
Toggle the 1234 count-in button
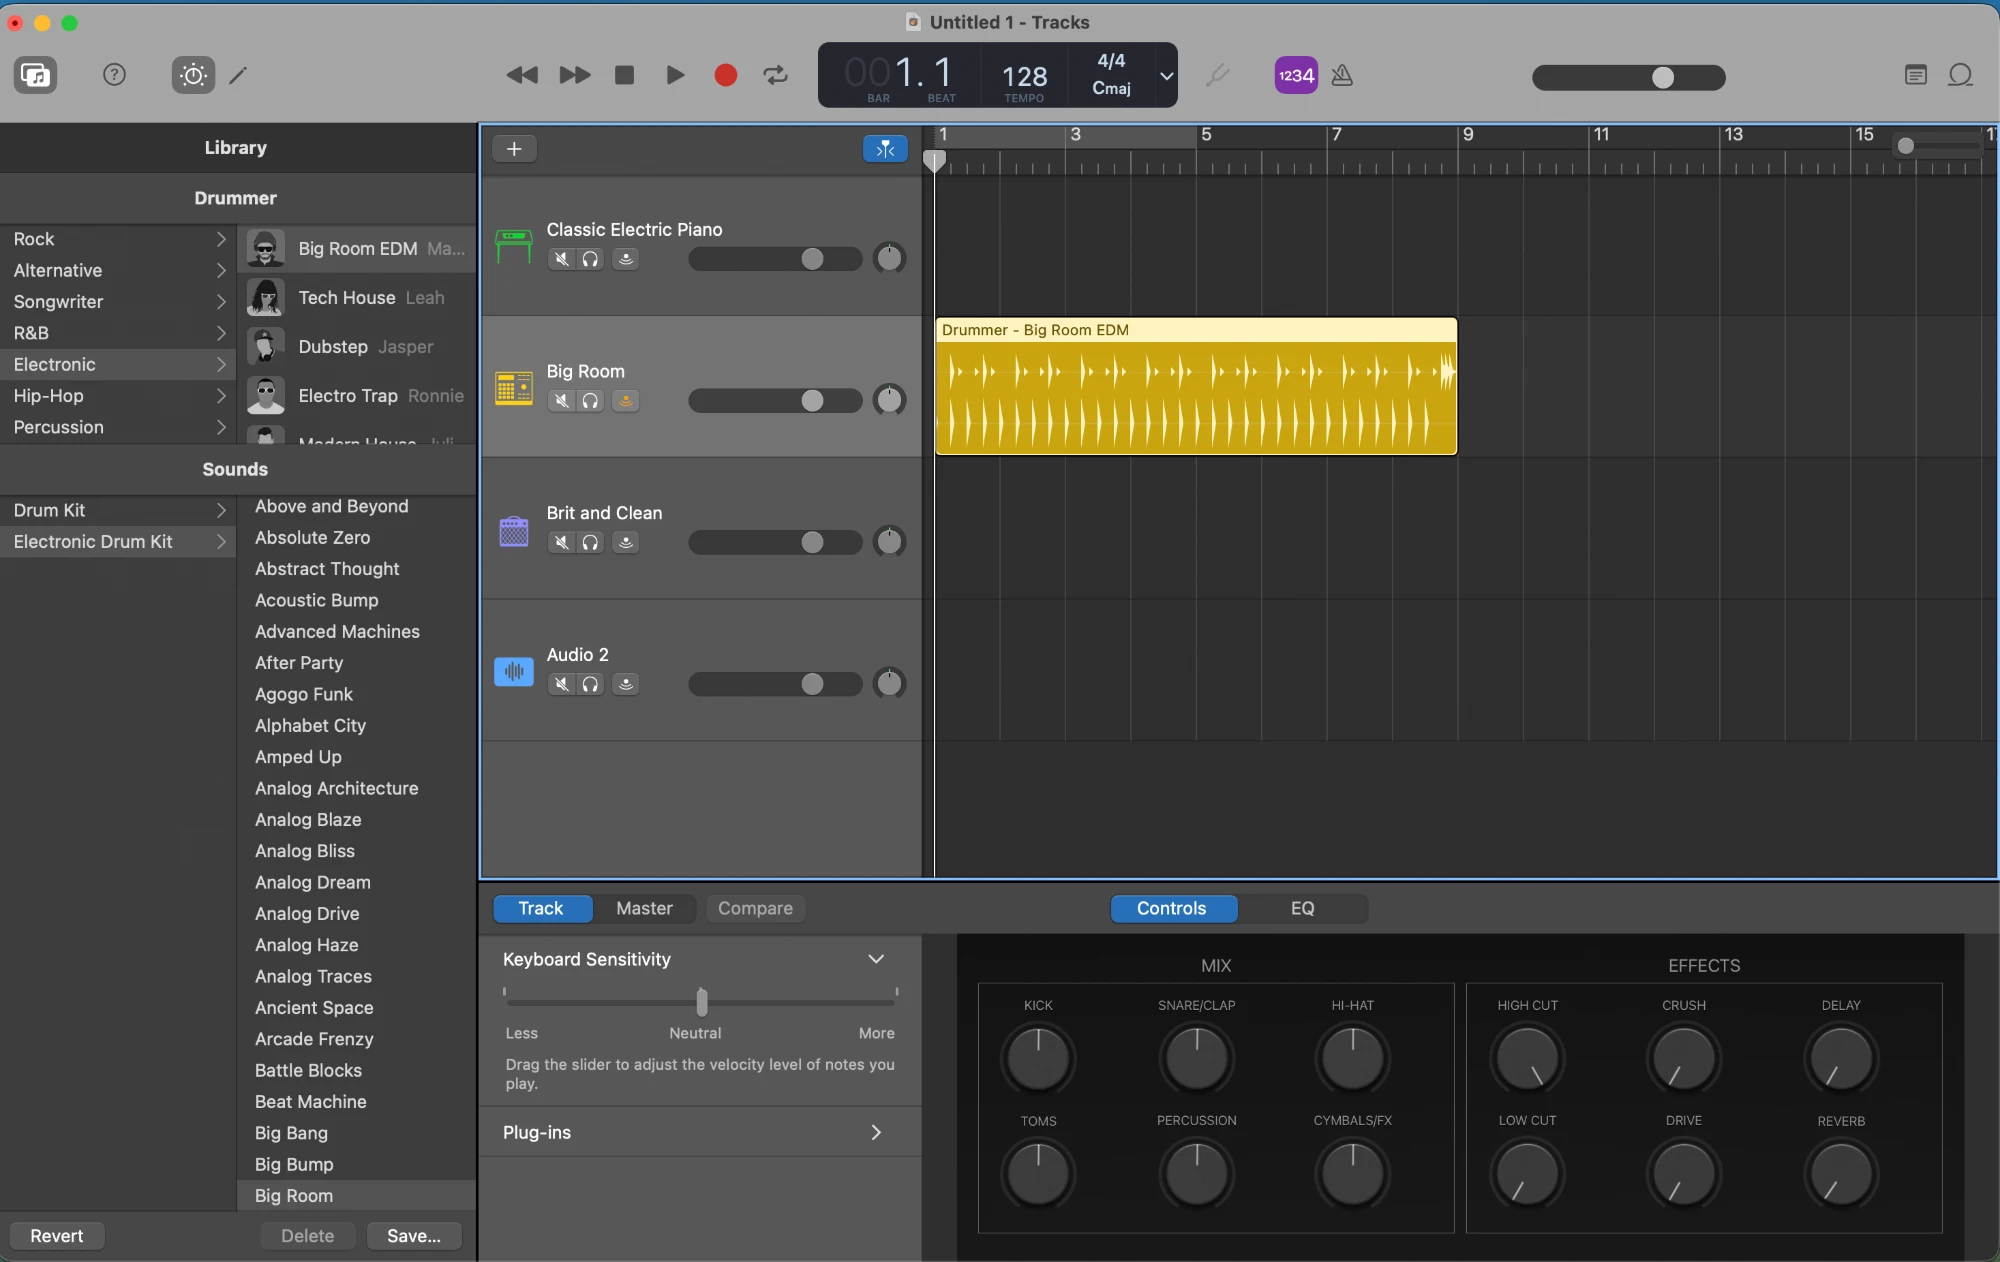click(x=1296, y=75)
